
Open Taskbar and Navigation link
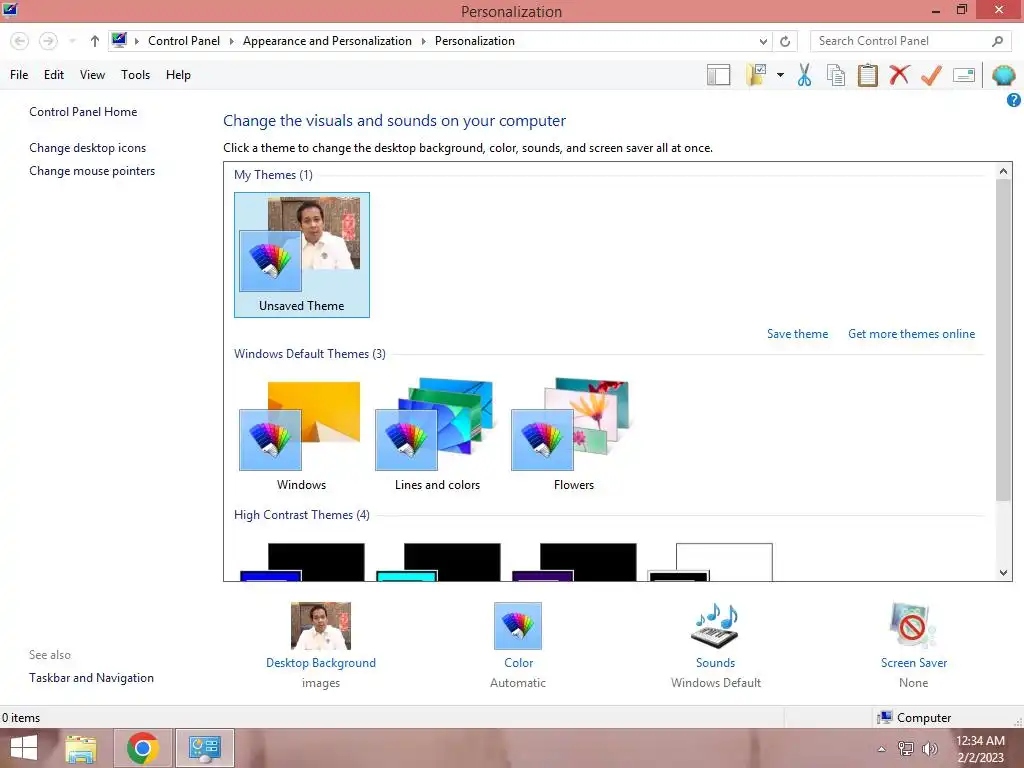click(91, 678)
